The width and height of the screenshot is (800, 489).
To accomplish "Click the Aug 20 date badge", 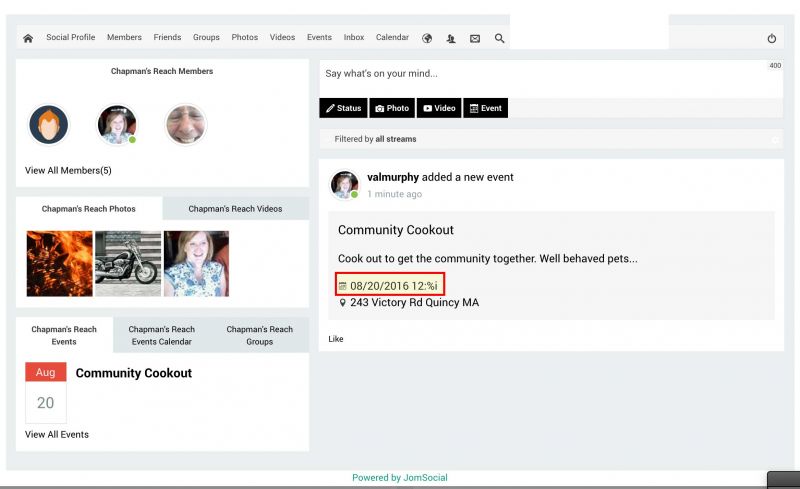I will click(x=46, y=392).
